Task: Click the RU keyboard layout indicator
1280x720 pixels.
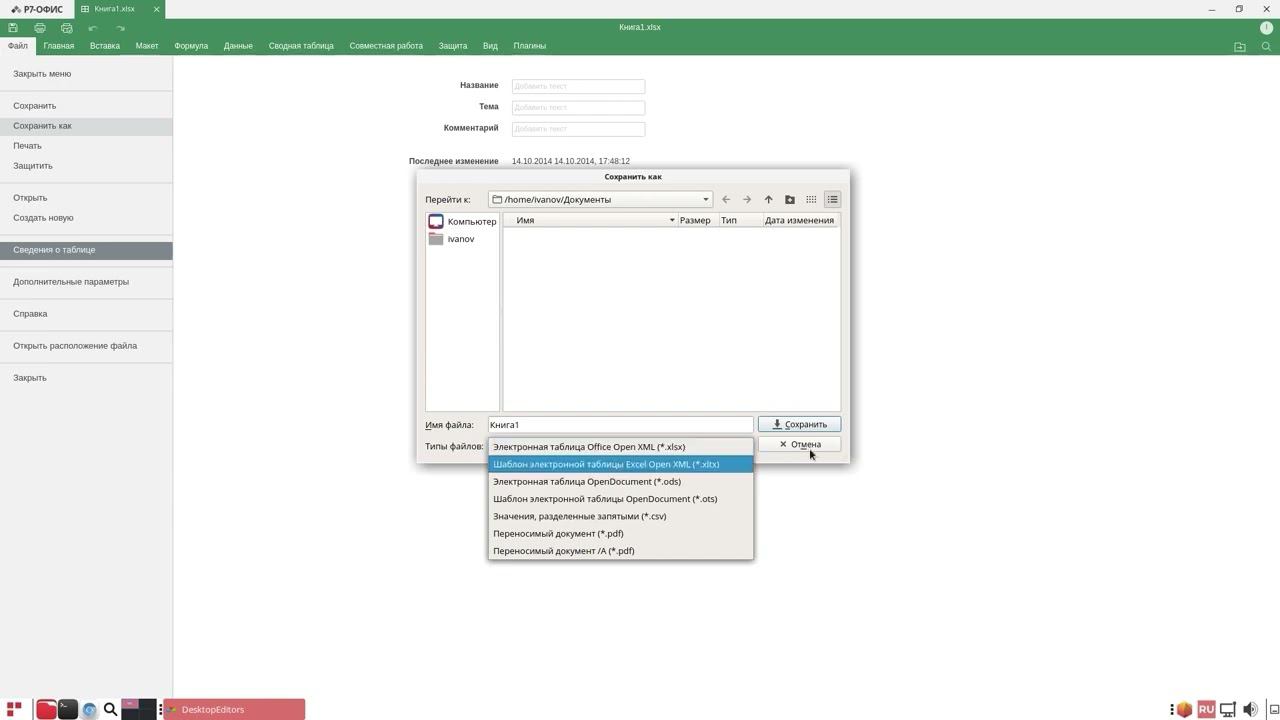Action: (1206, 709)
